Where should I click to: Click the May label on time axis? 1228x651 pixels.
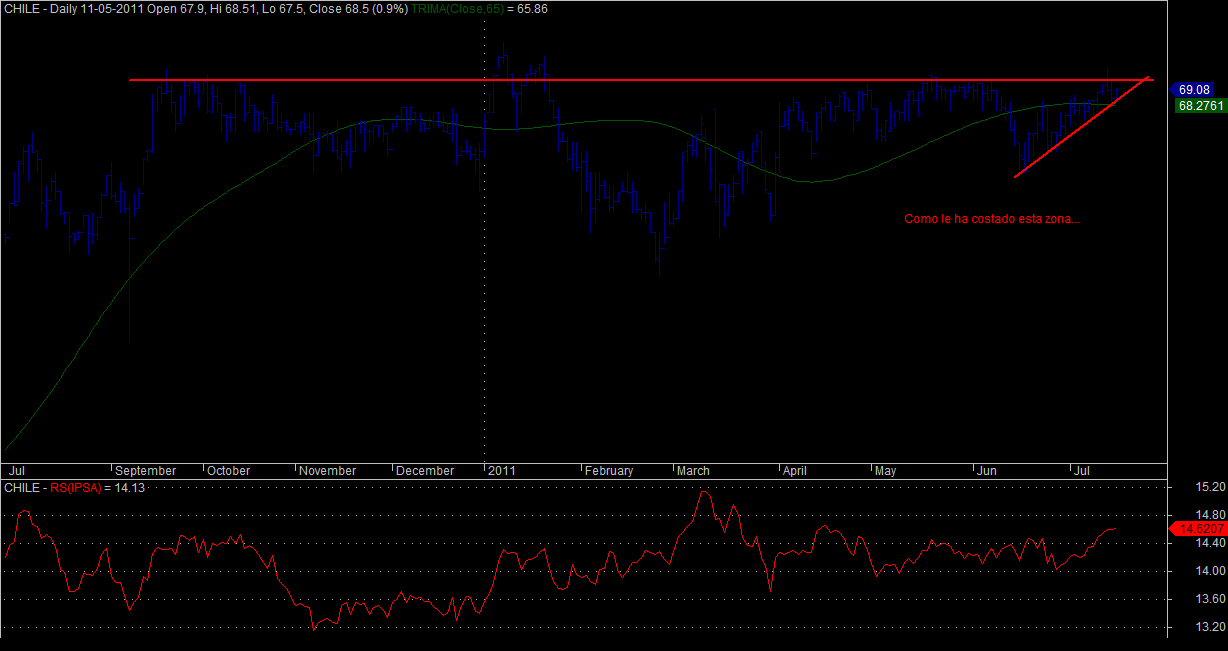[x=886, y=470]
